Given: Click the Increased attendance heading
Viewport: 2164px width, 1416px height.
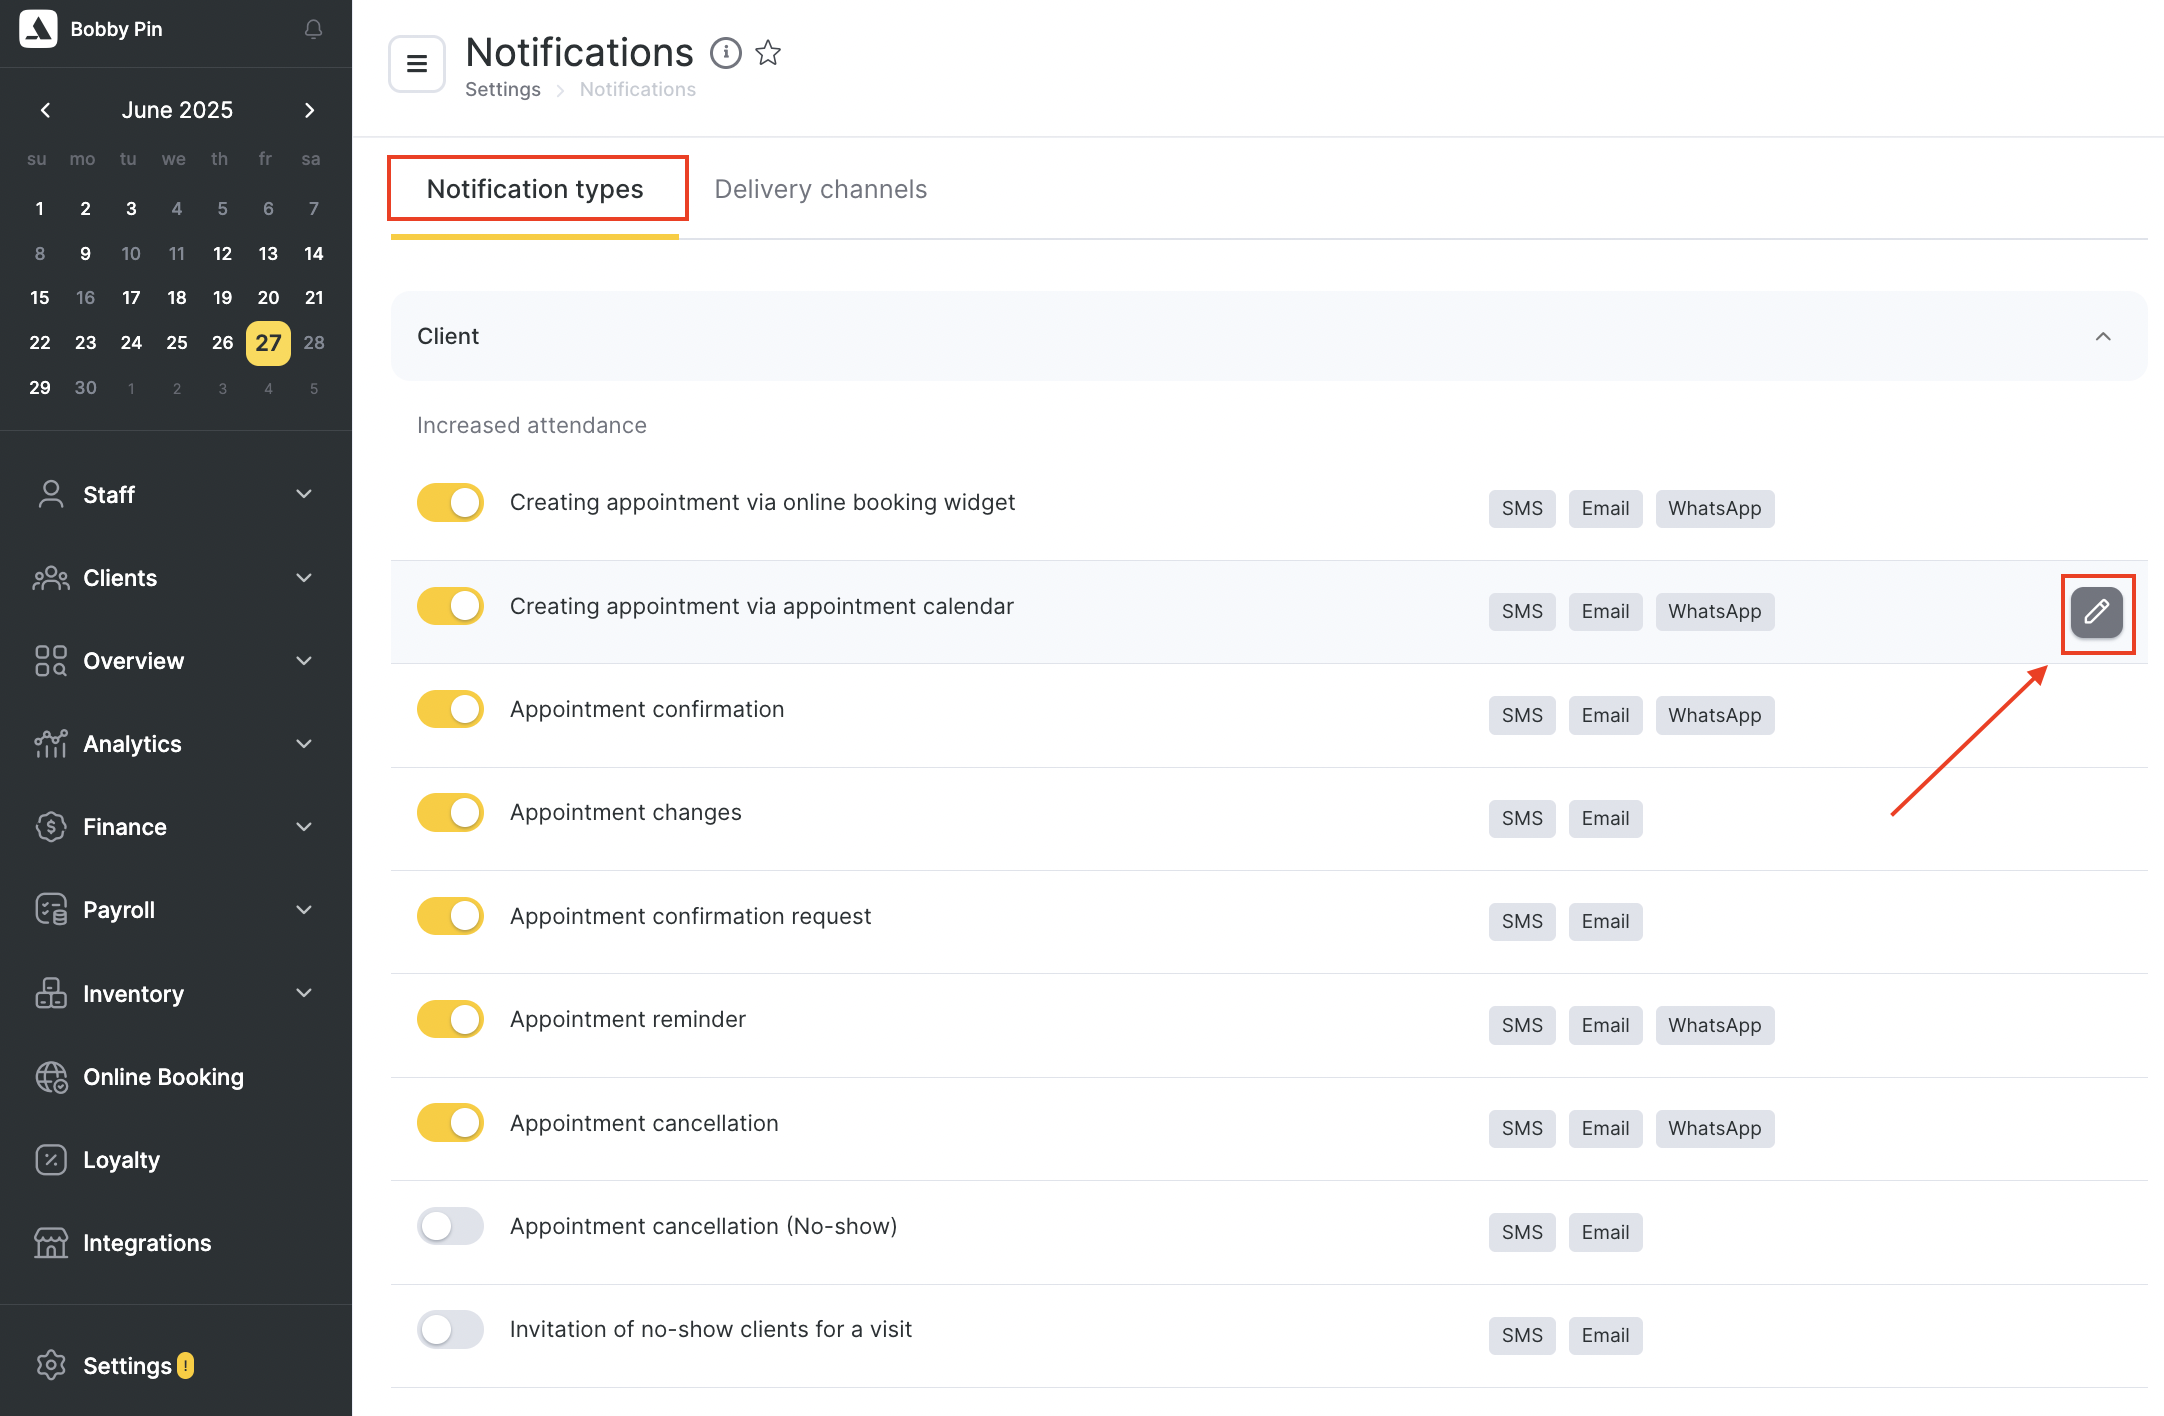Looking at the screenshot, I should [x=532, y=425].
